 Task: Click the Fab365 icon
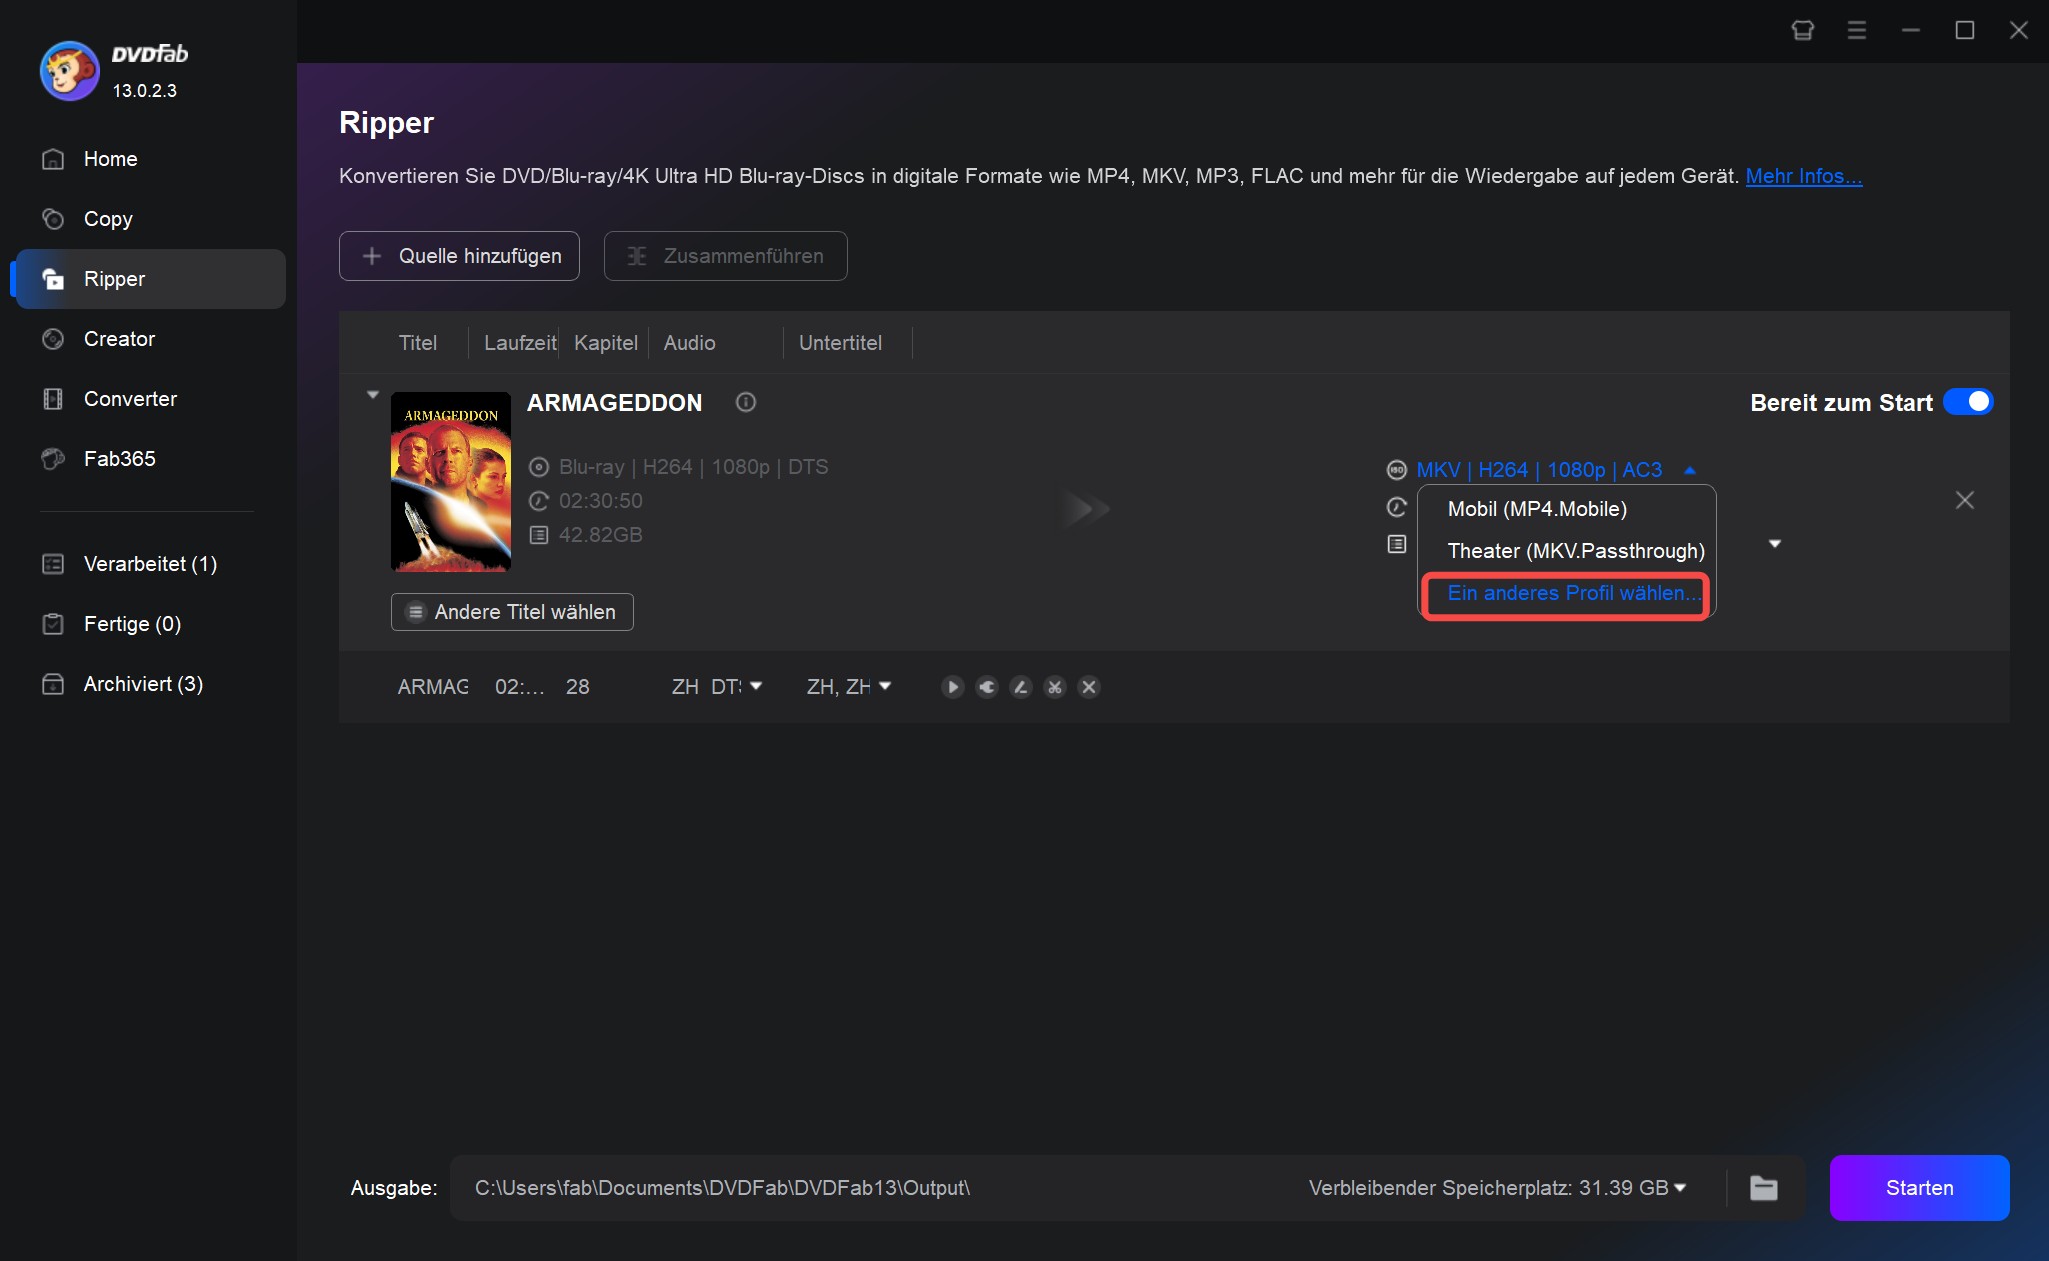(53, 459)
